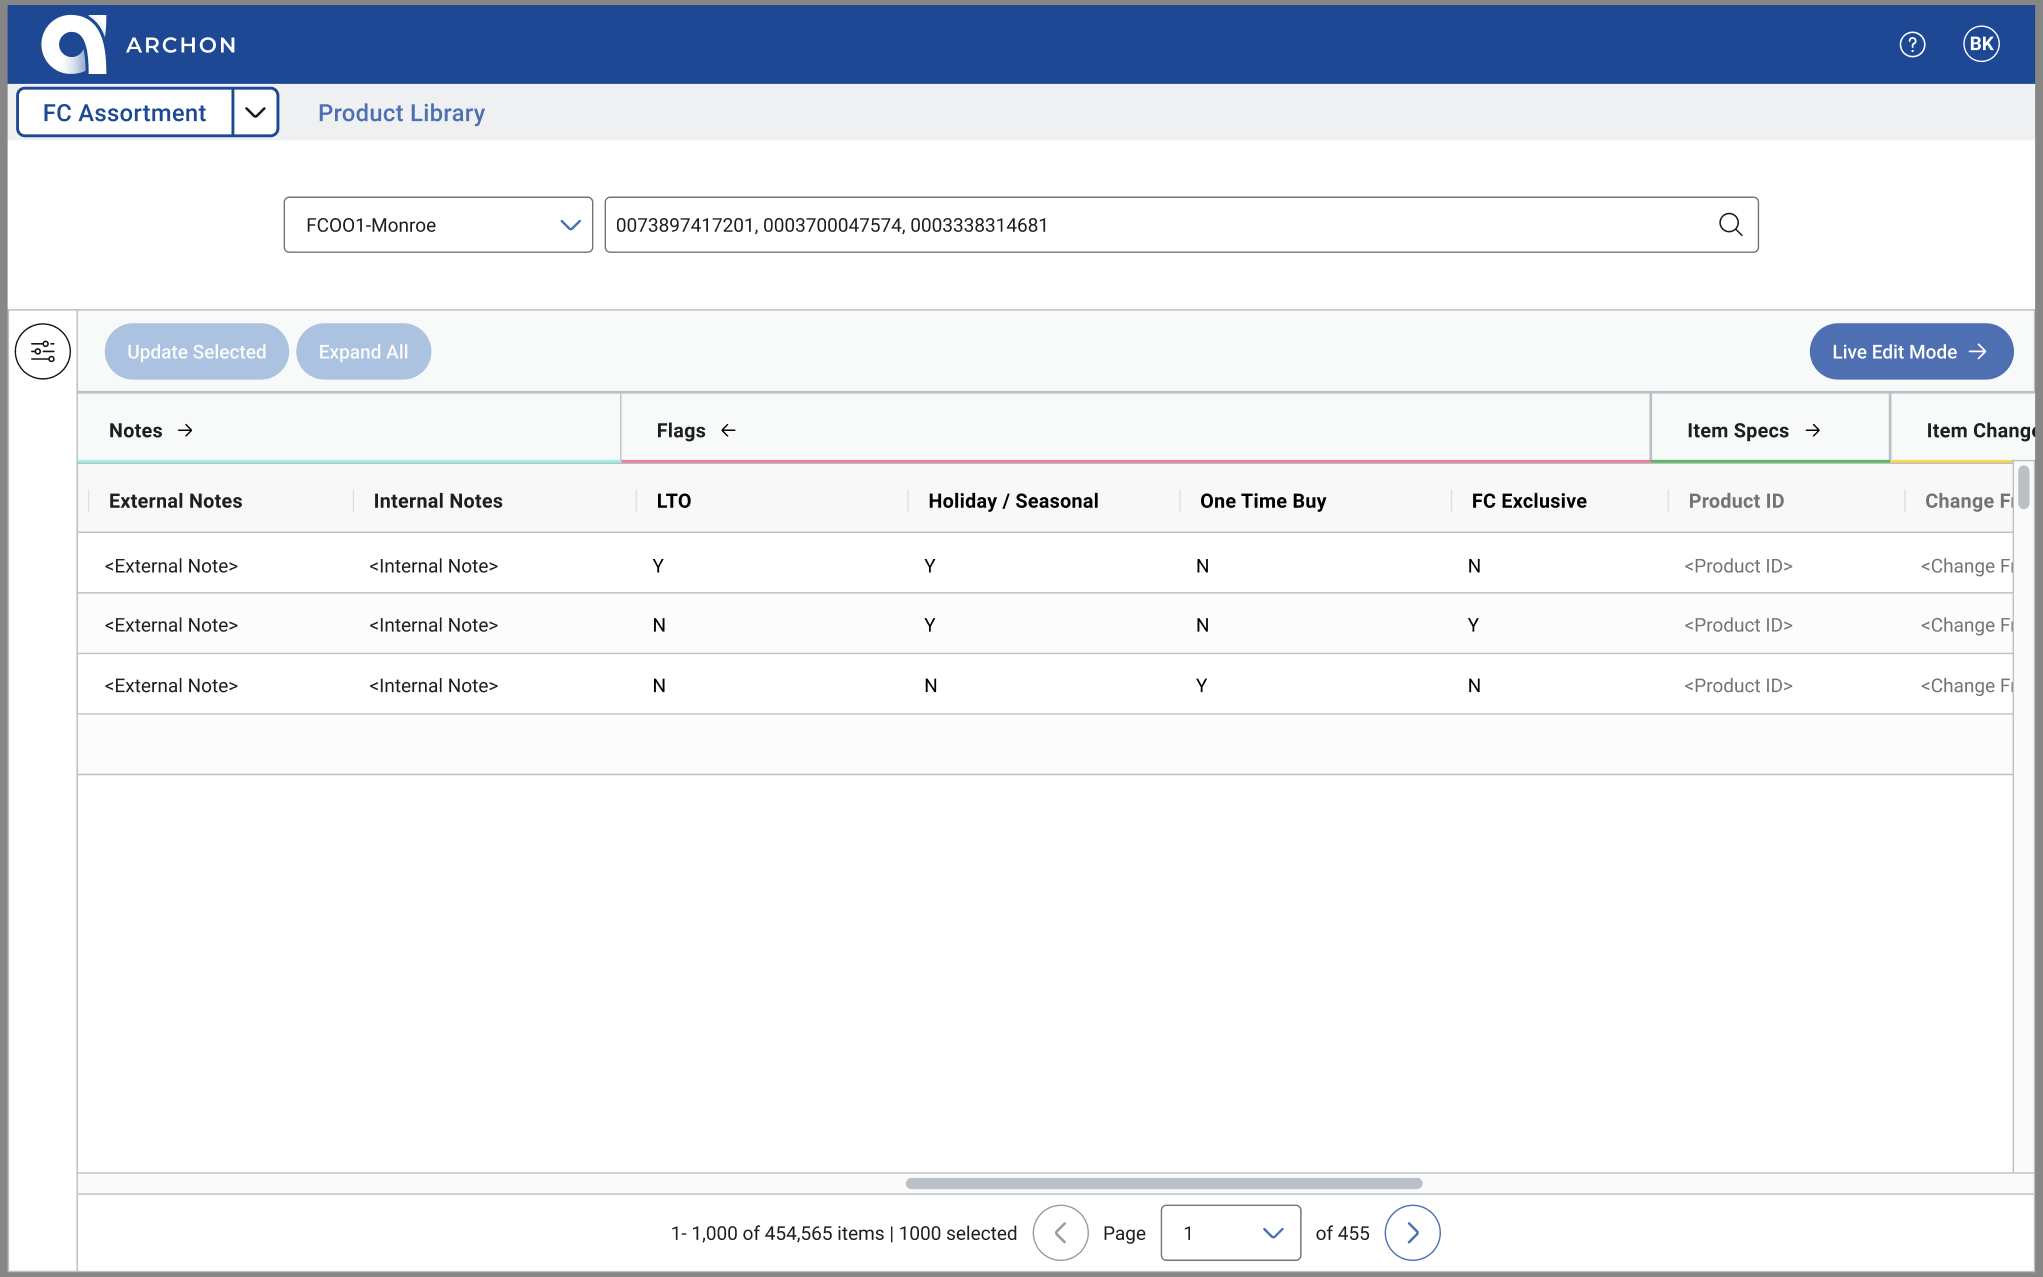Collapse the Flags column group arrow

[x=728, y=431]
